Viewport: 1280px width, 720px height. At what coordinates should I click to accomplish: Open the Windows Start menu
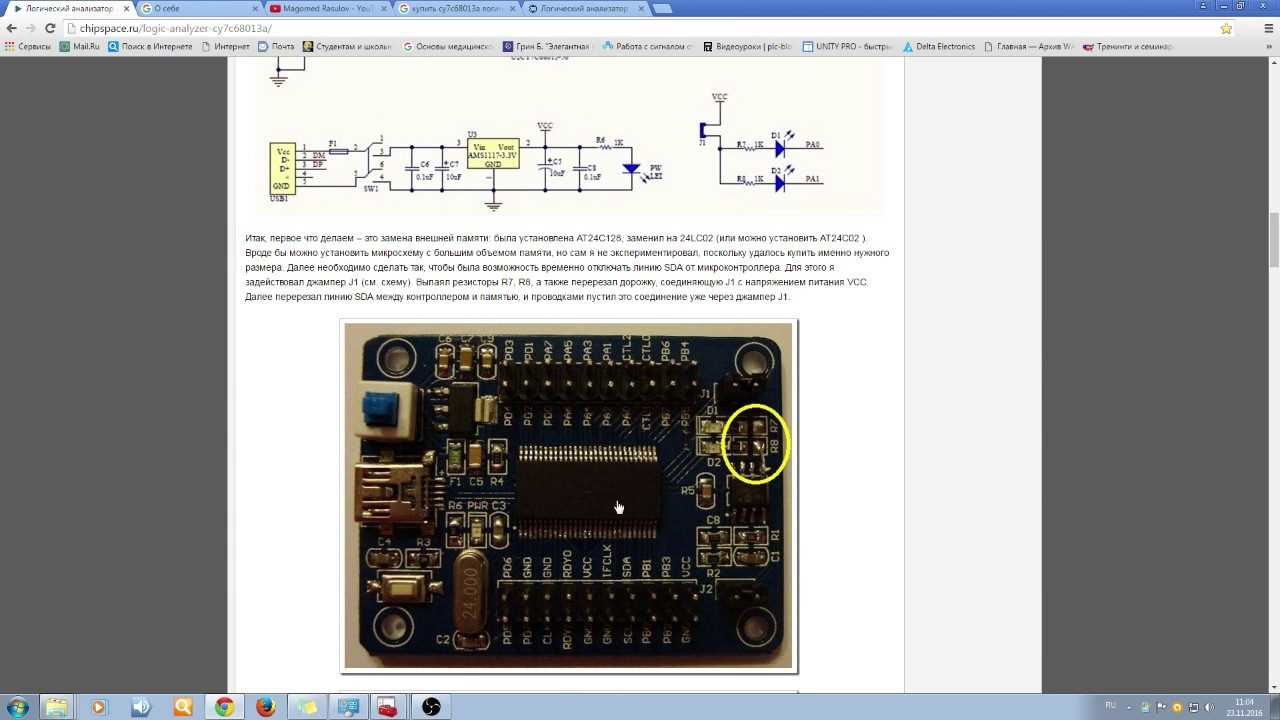pos(17,707)
